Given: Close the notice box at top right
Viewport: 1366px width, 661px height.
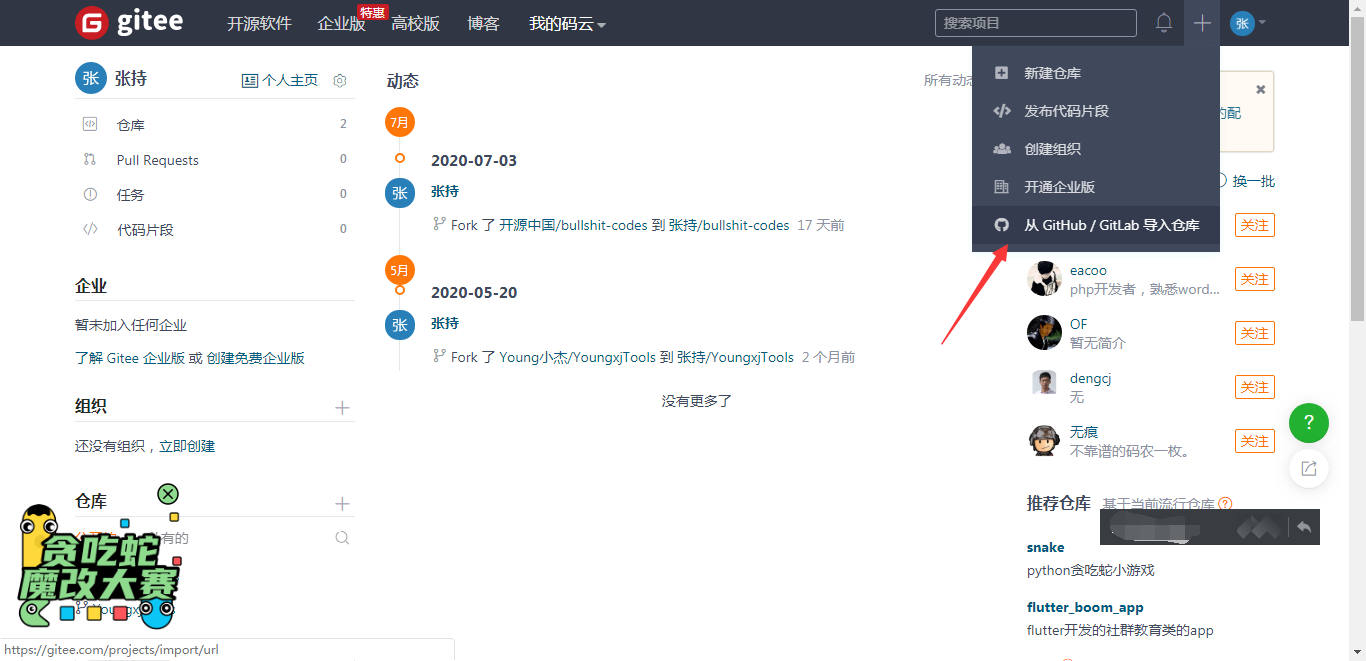Looking at the screenshot, I should pos(1261,89).
